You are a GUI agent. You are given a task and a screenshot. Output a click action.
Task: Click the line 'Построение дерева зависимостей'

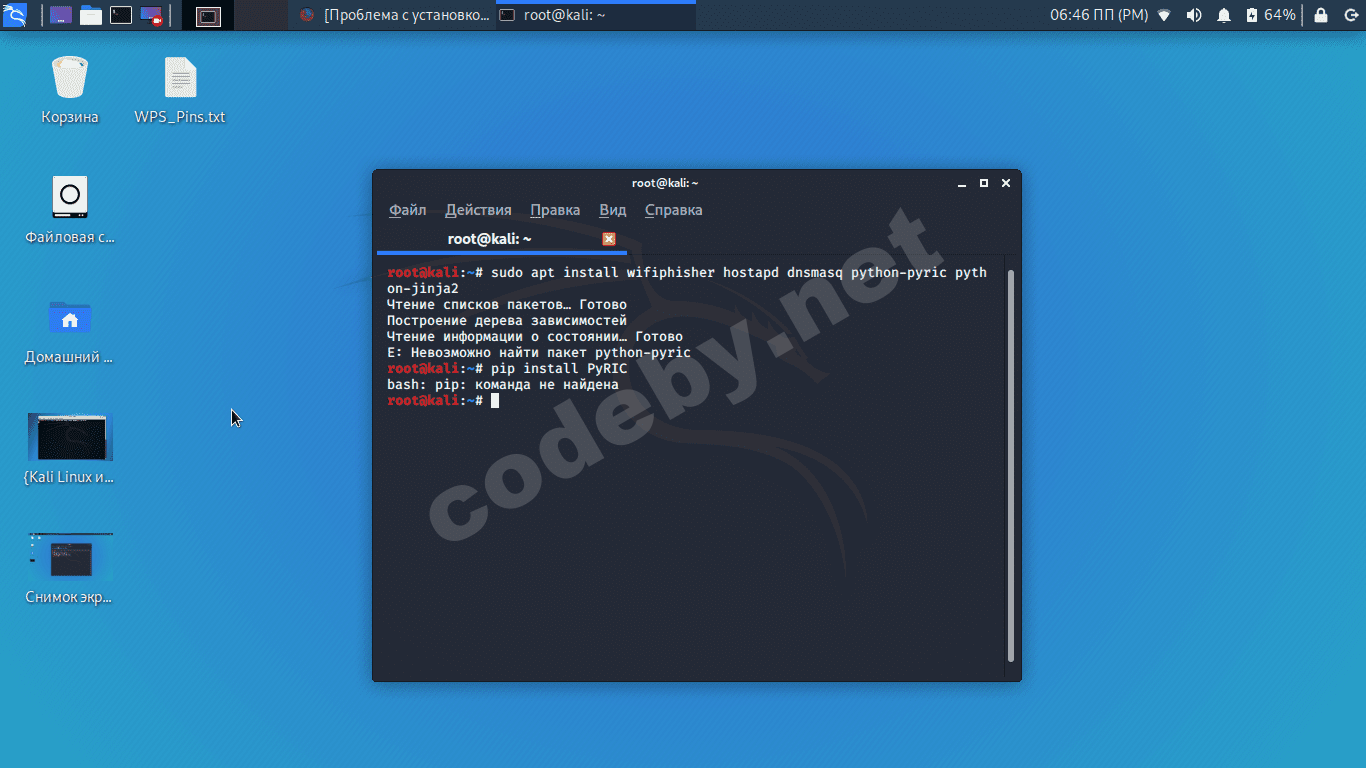[507, 321]
